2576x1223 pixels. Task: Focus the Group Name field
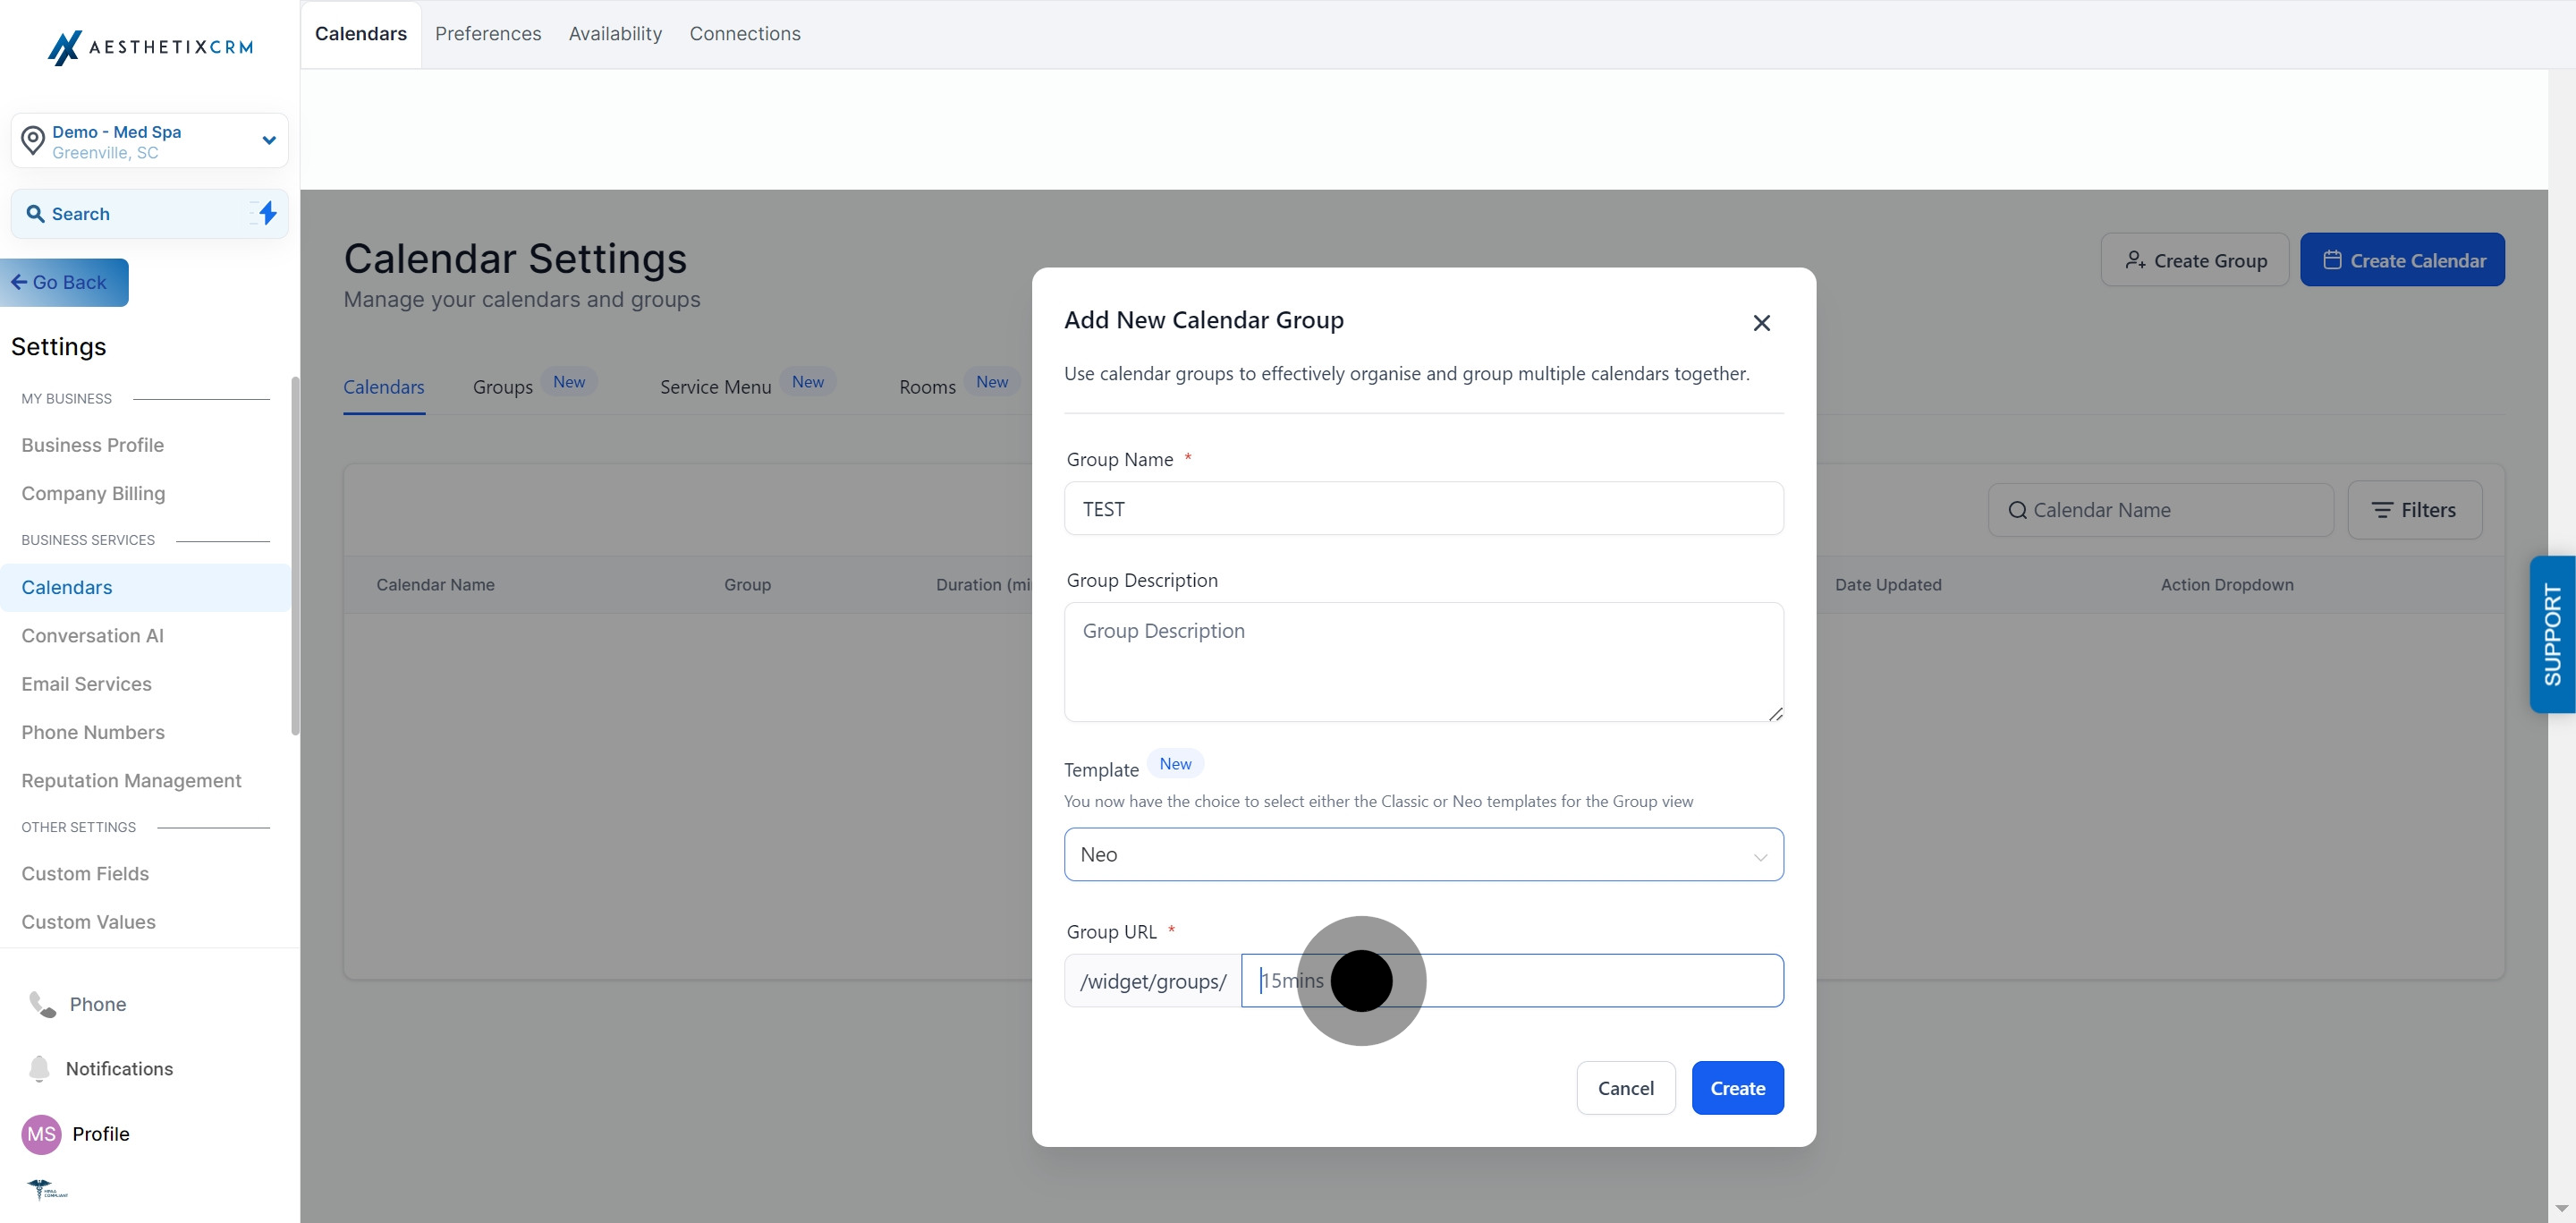pyautogui.click(x=1422, y=509)
